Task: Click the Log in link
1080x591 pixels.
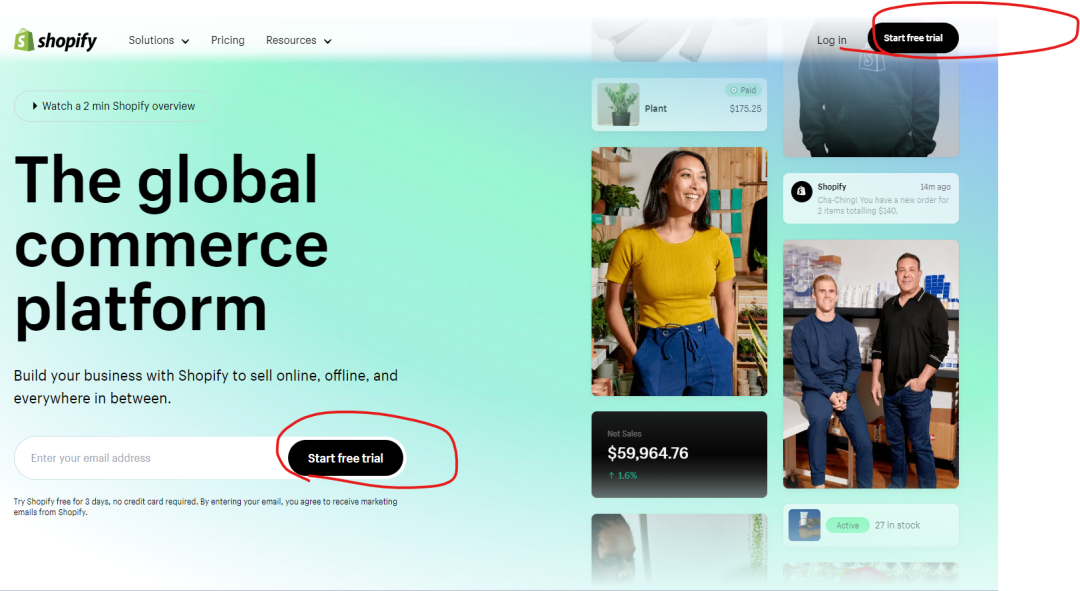Action: [x=831, y=40]
